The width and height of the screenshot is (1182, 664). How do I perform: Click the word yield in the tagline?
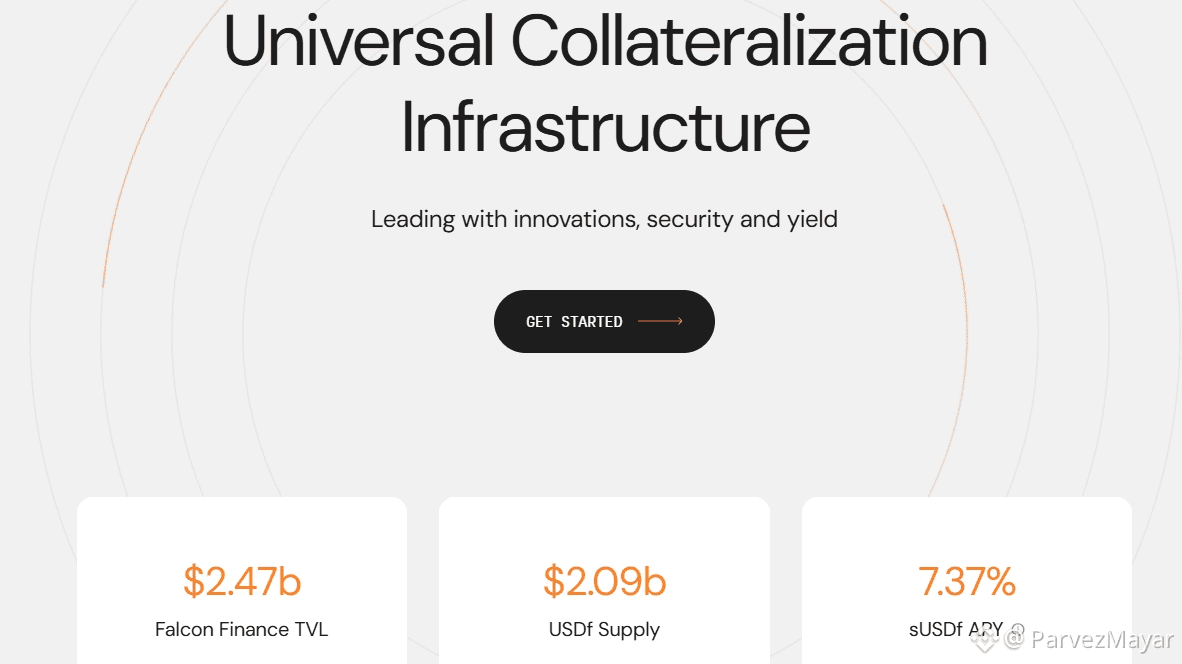812,219
